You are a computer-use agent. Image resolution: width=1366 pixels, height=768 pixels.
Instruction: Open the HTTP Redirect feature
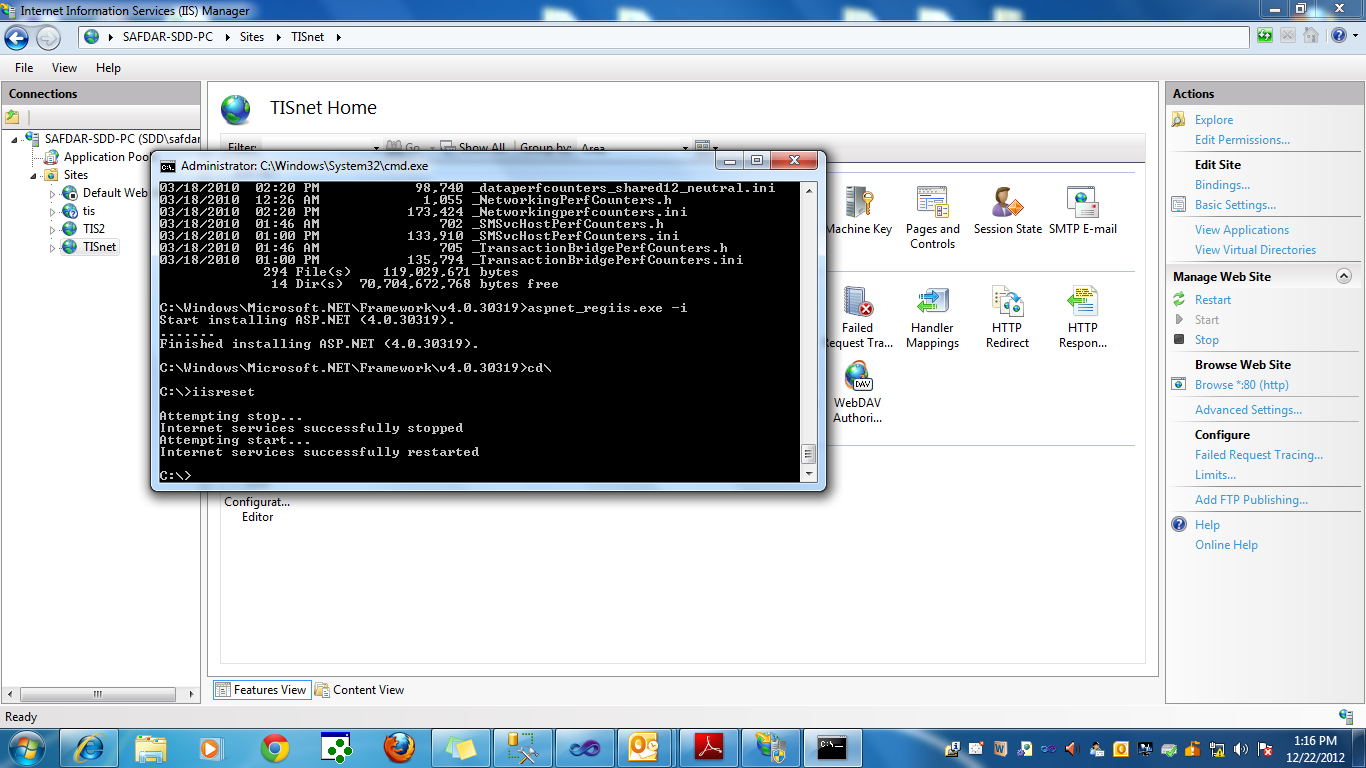tap(1007, 317)
